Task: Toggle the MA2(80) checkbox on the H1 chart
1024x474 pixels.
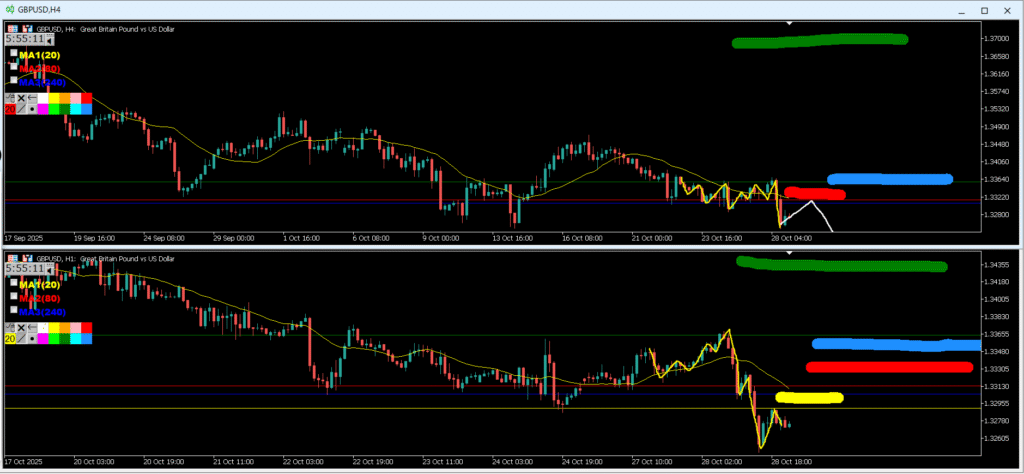Action: point(13,297)
